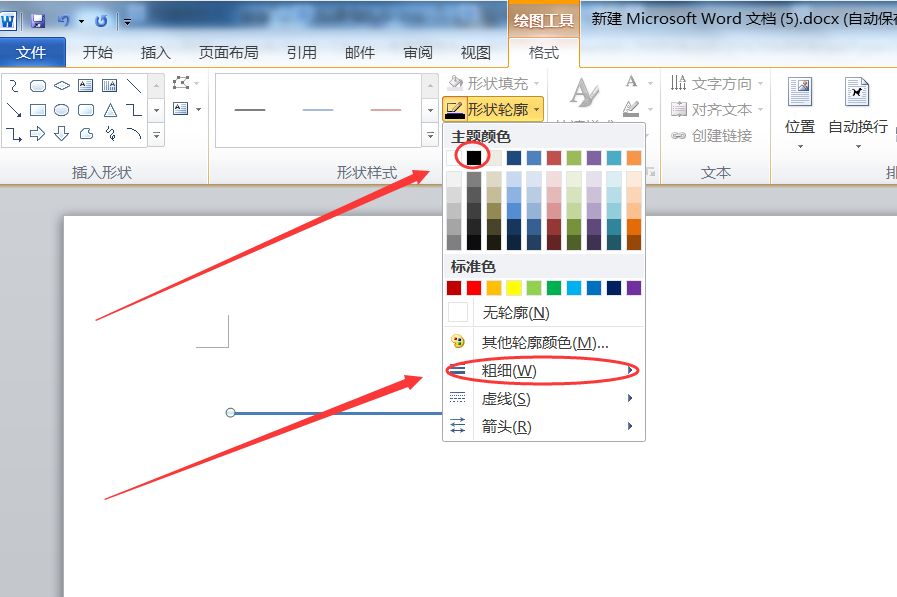
Task: Click the 其他轮廓颜色 palette icon
Action: [x=458, y=342]
